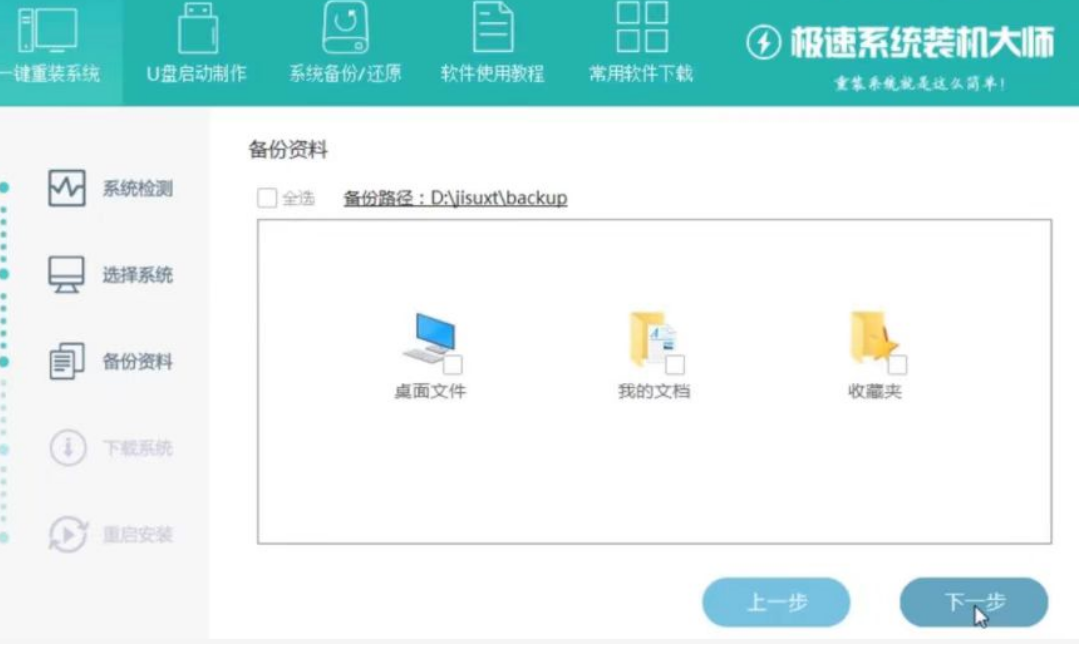1079x645 pixels.
Task: Check the 我的文档 documents checkbox
Action: click(677, 365)
